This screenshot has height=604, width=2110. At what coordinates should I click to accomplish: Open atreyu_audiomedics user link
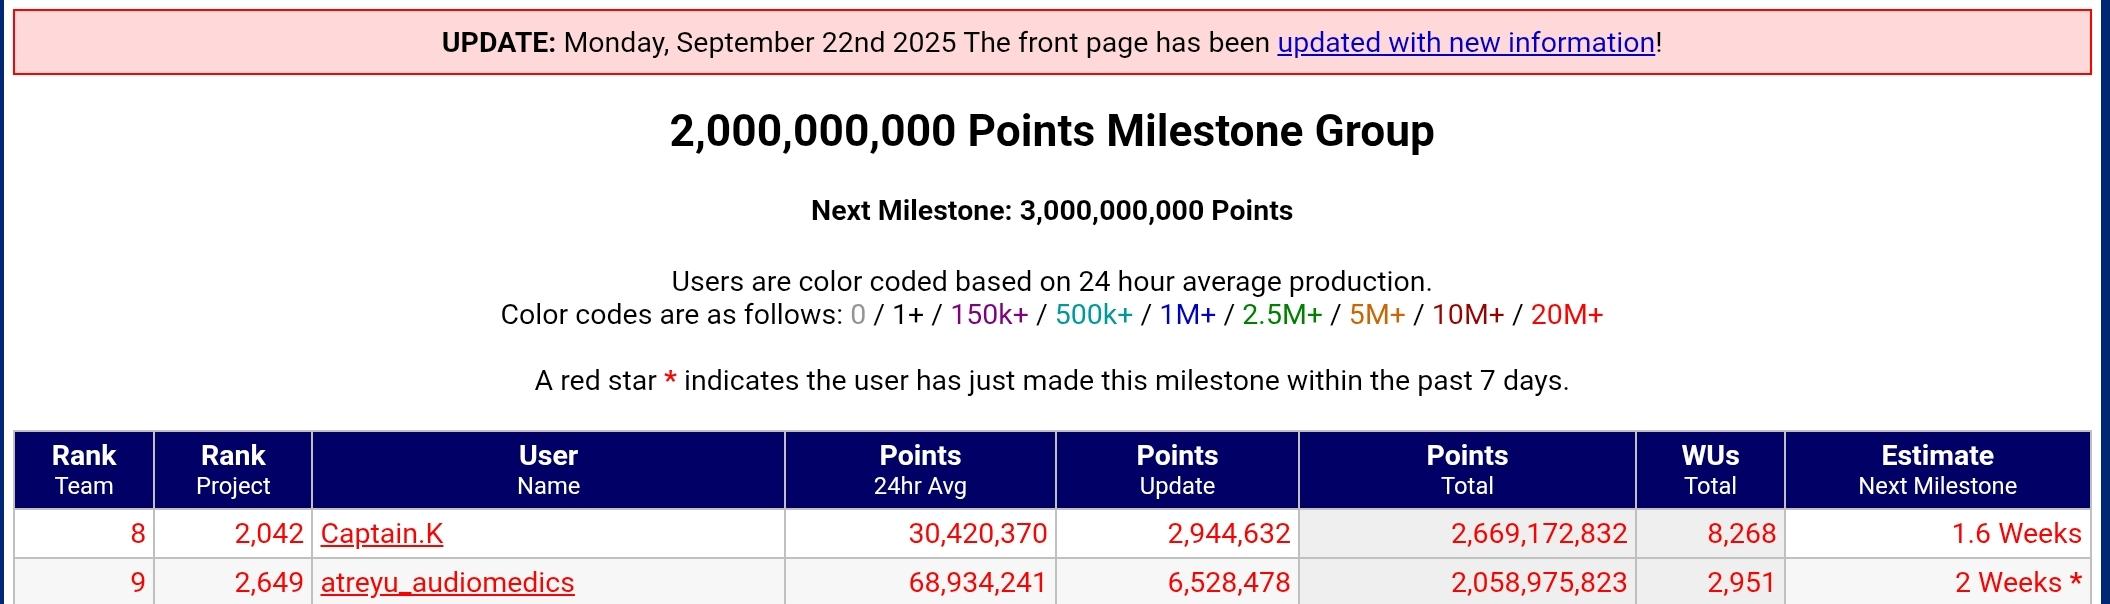click(x=447, y=583)
